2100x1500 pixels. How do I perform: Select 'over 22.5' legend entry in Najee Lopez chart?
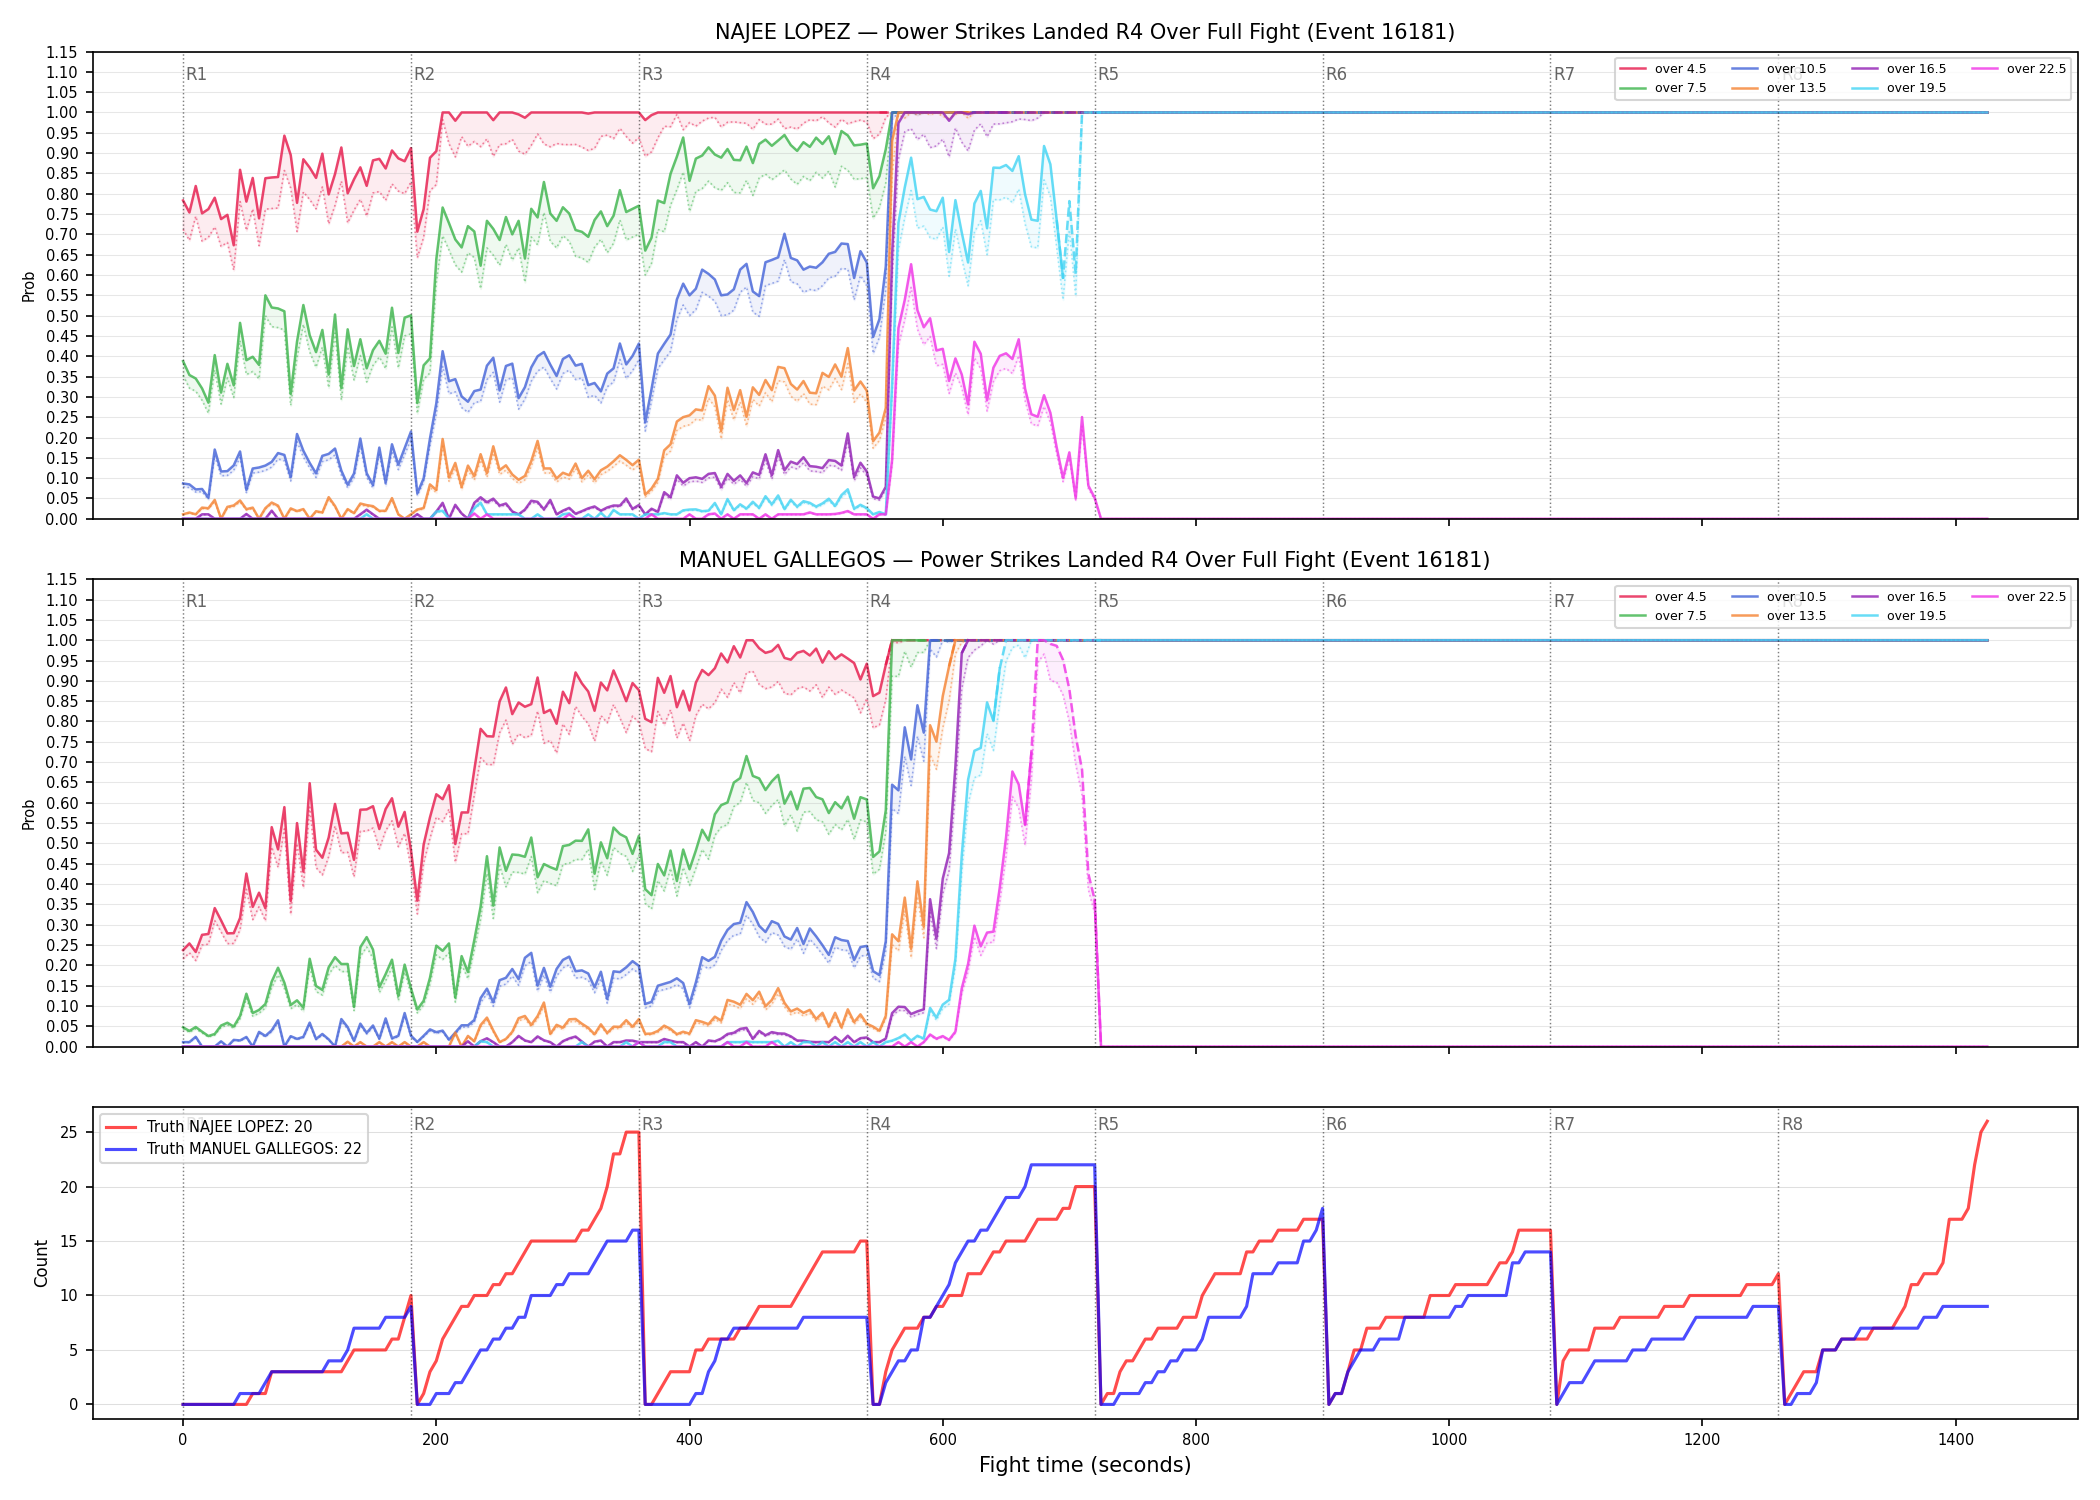[2019, 69]
